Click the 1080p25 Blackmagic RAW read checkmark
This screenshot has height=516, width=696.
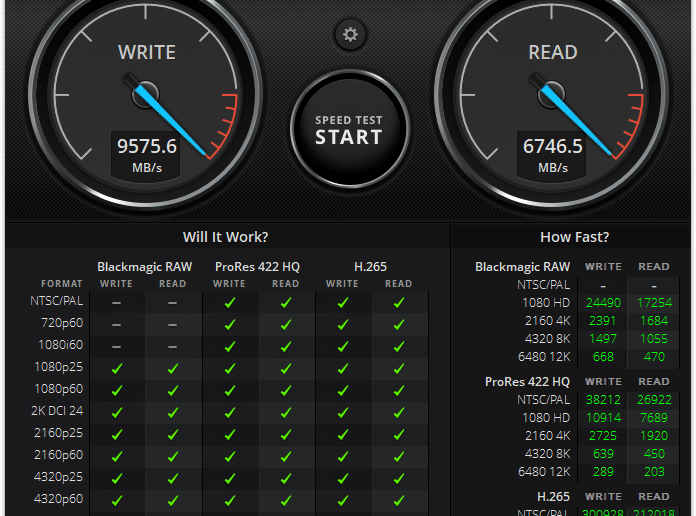click(173, 369)
